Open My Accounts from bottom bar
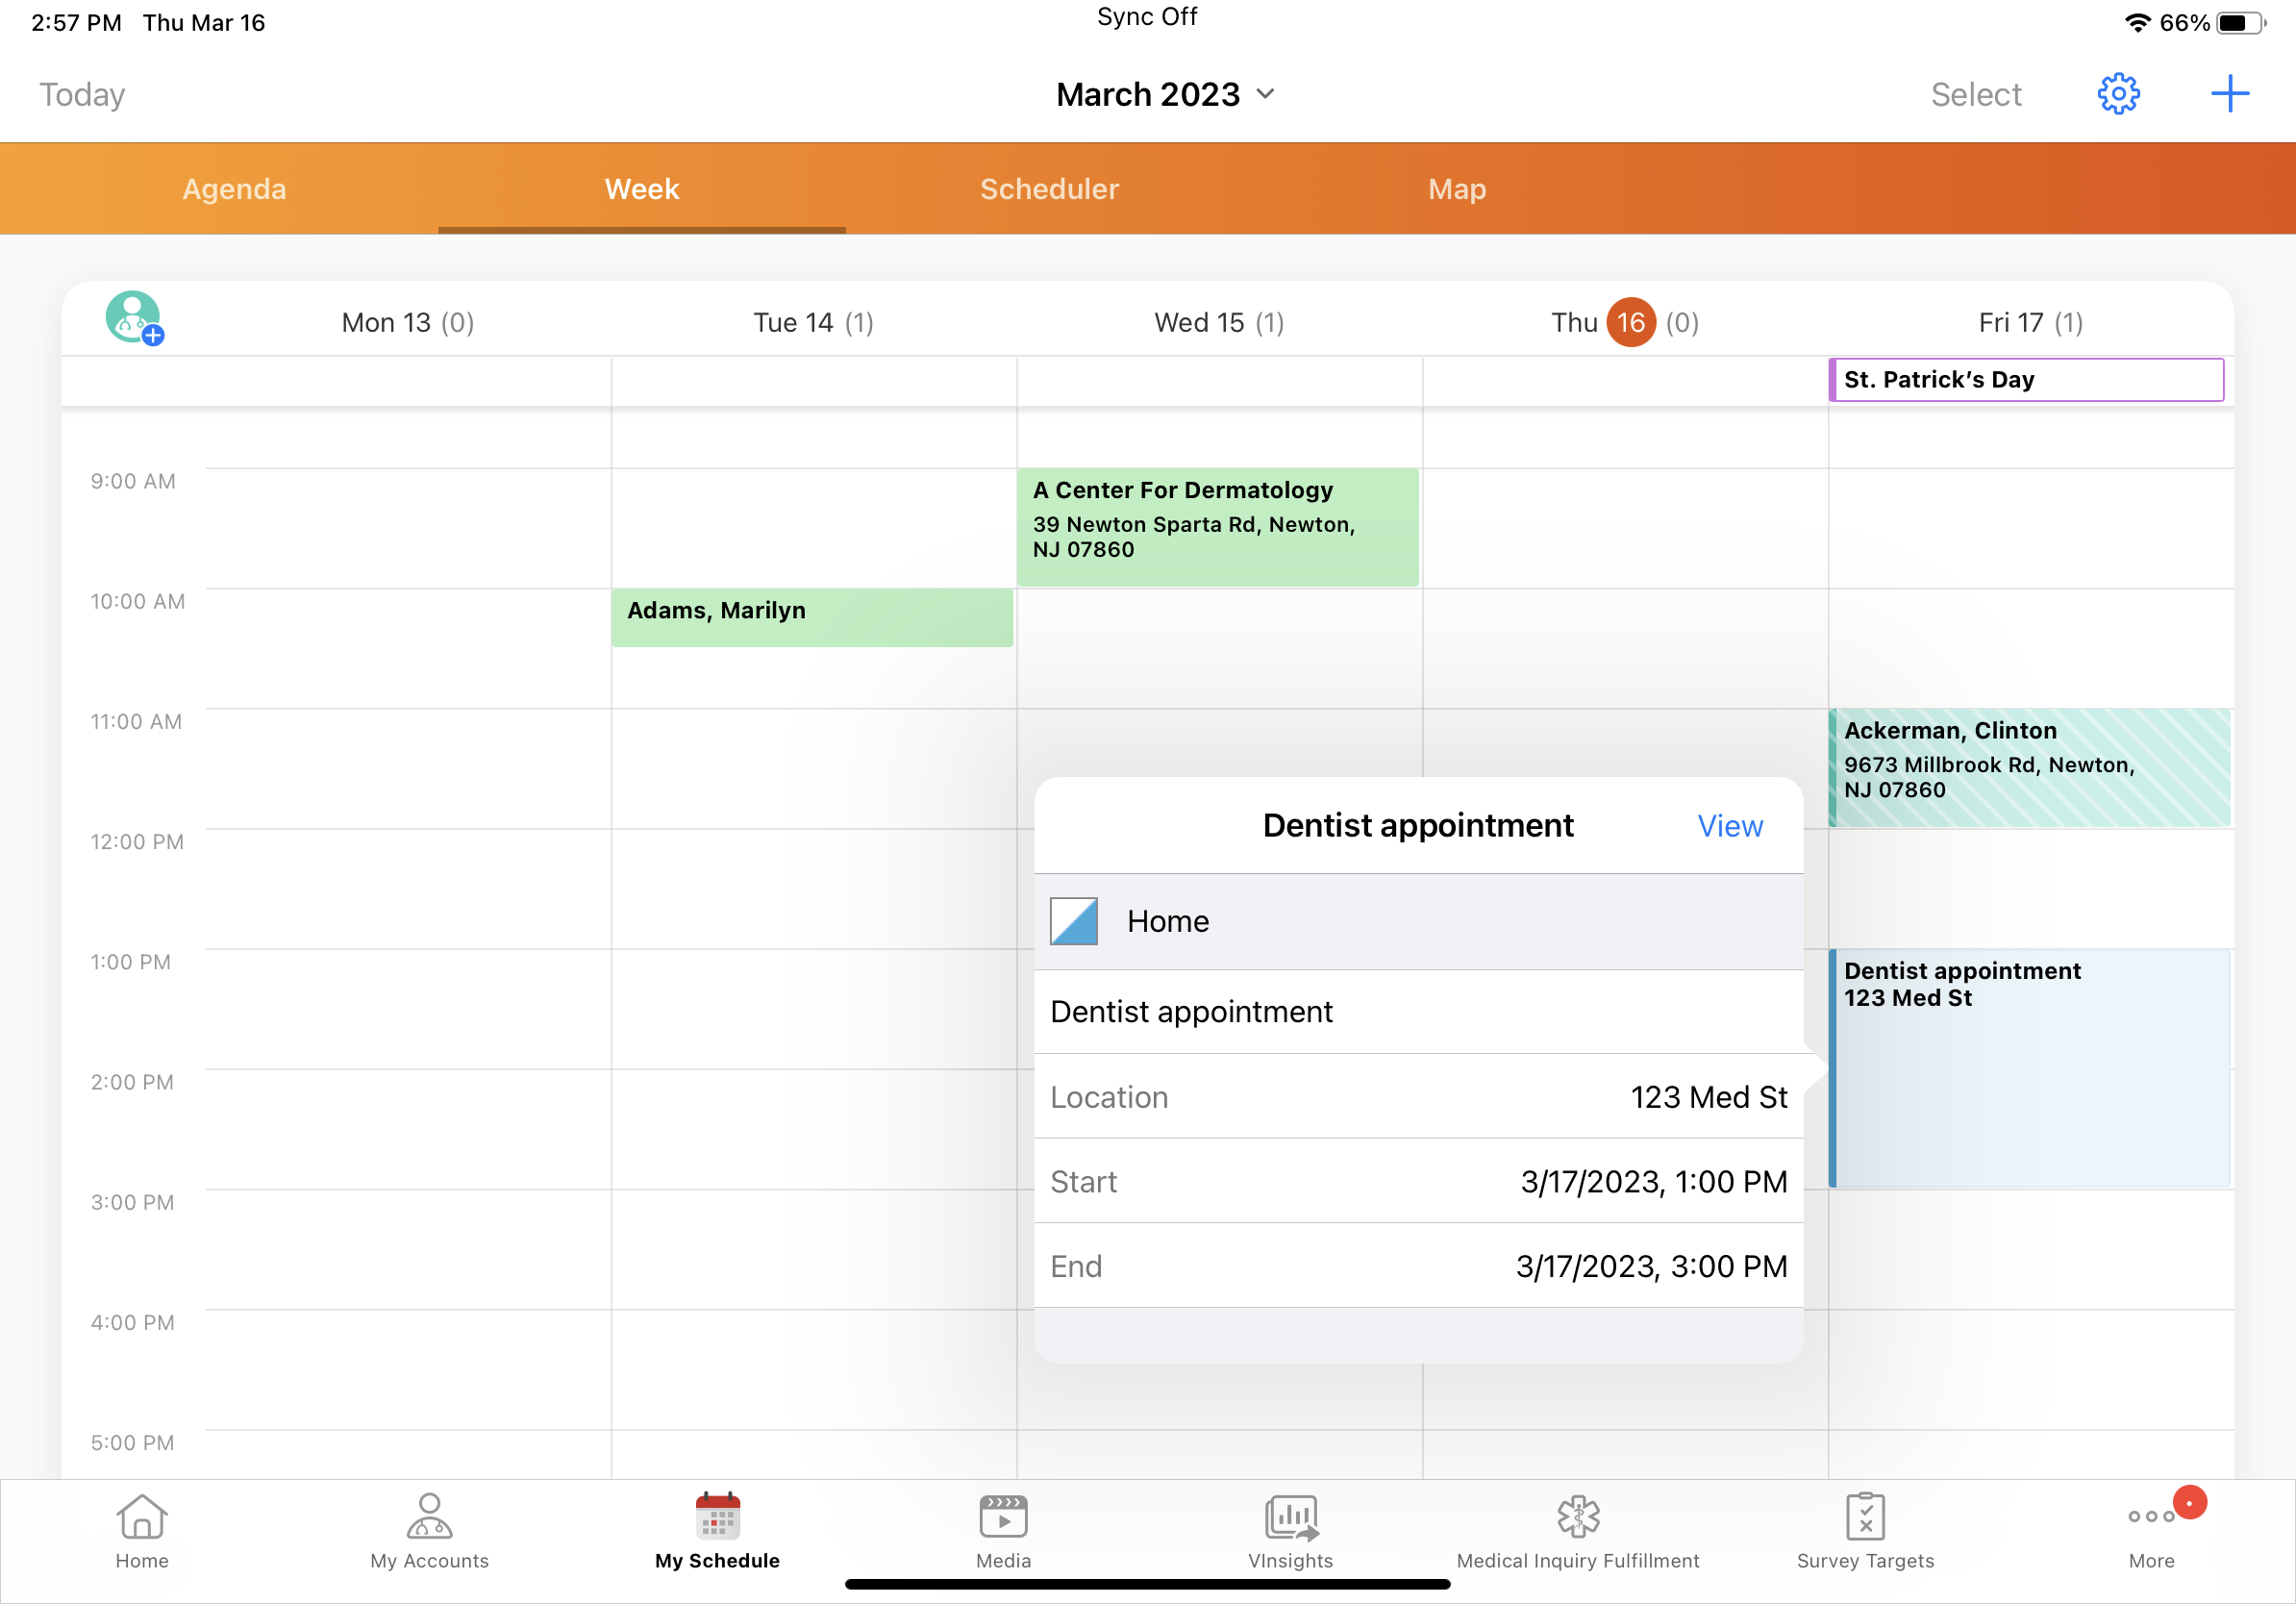2296x1604 pixels. [429, 1531]
